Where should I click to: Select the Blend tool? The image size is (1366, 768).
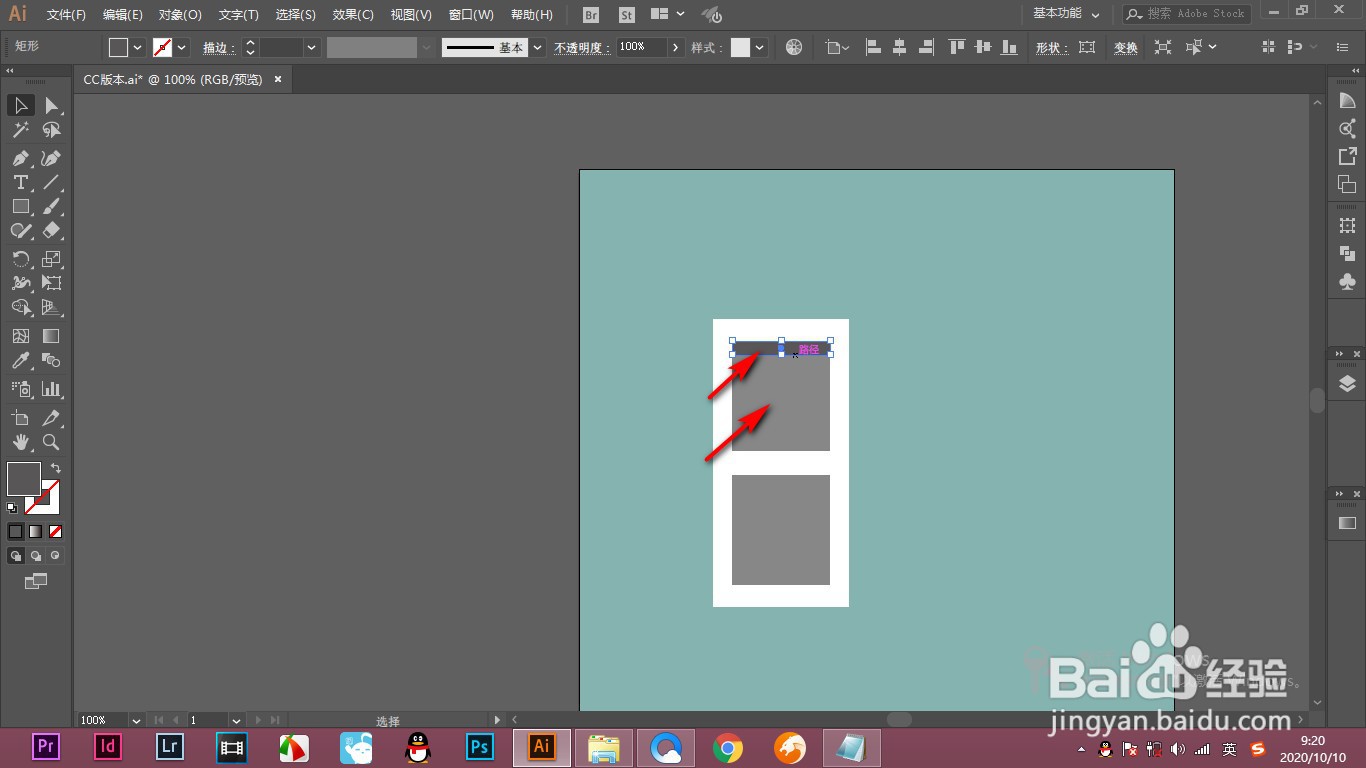(51, 360)
